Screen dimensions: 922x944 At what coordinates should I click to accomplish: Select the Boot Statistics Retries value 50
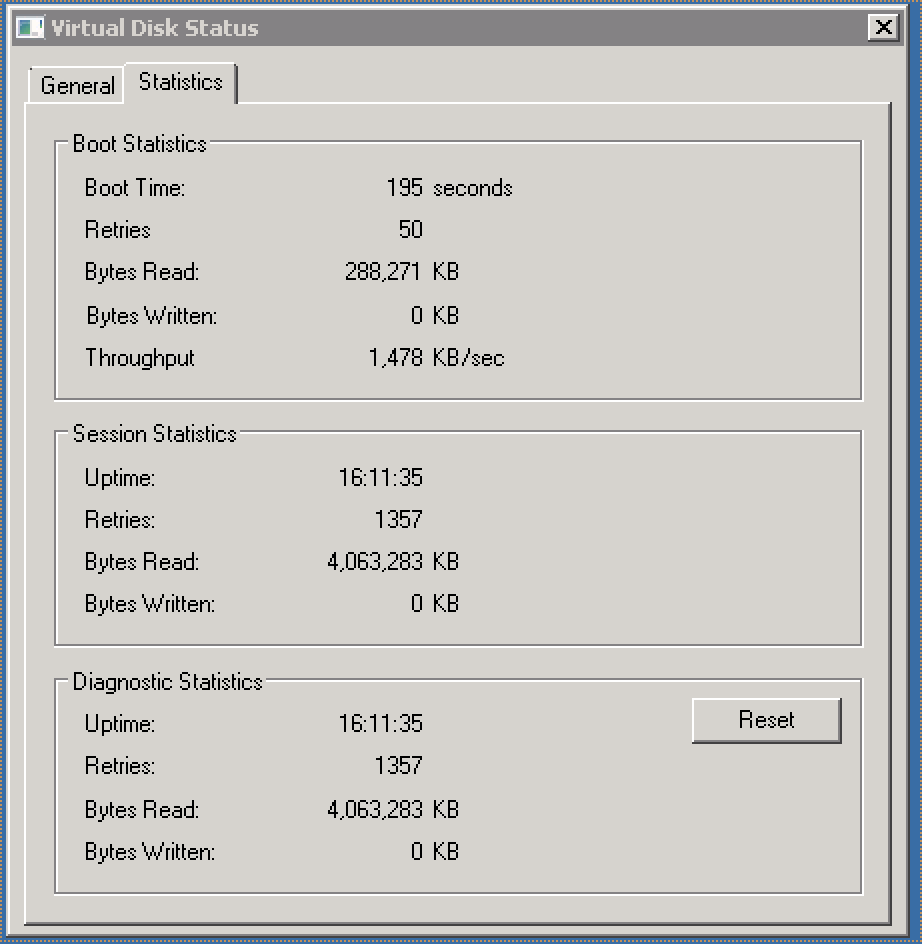click(411, 229)
